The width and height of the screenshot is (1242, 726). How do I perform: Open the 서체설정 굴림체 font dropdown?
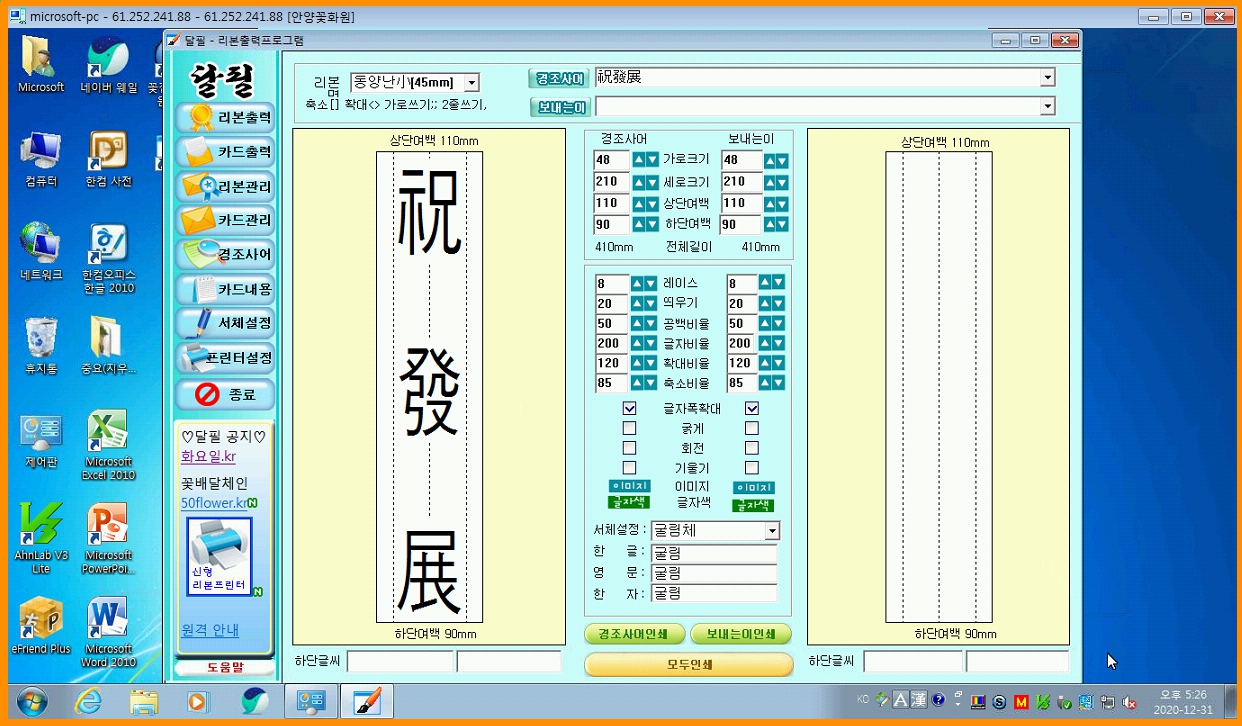[x=771, y=531]
